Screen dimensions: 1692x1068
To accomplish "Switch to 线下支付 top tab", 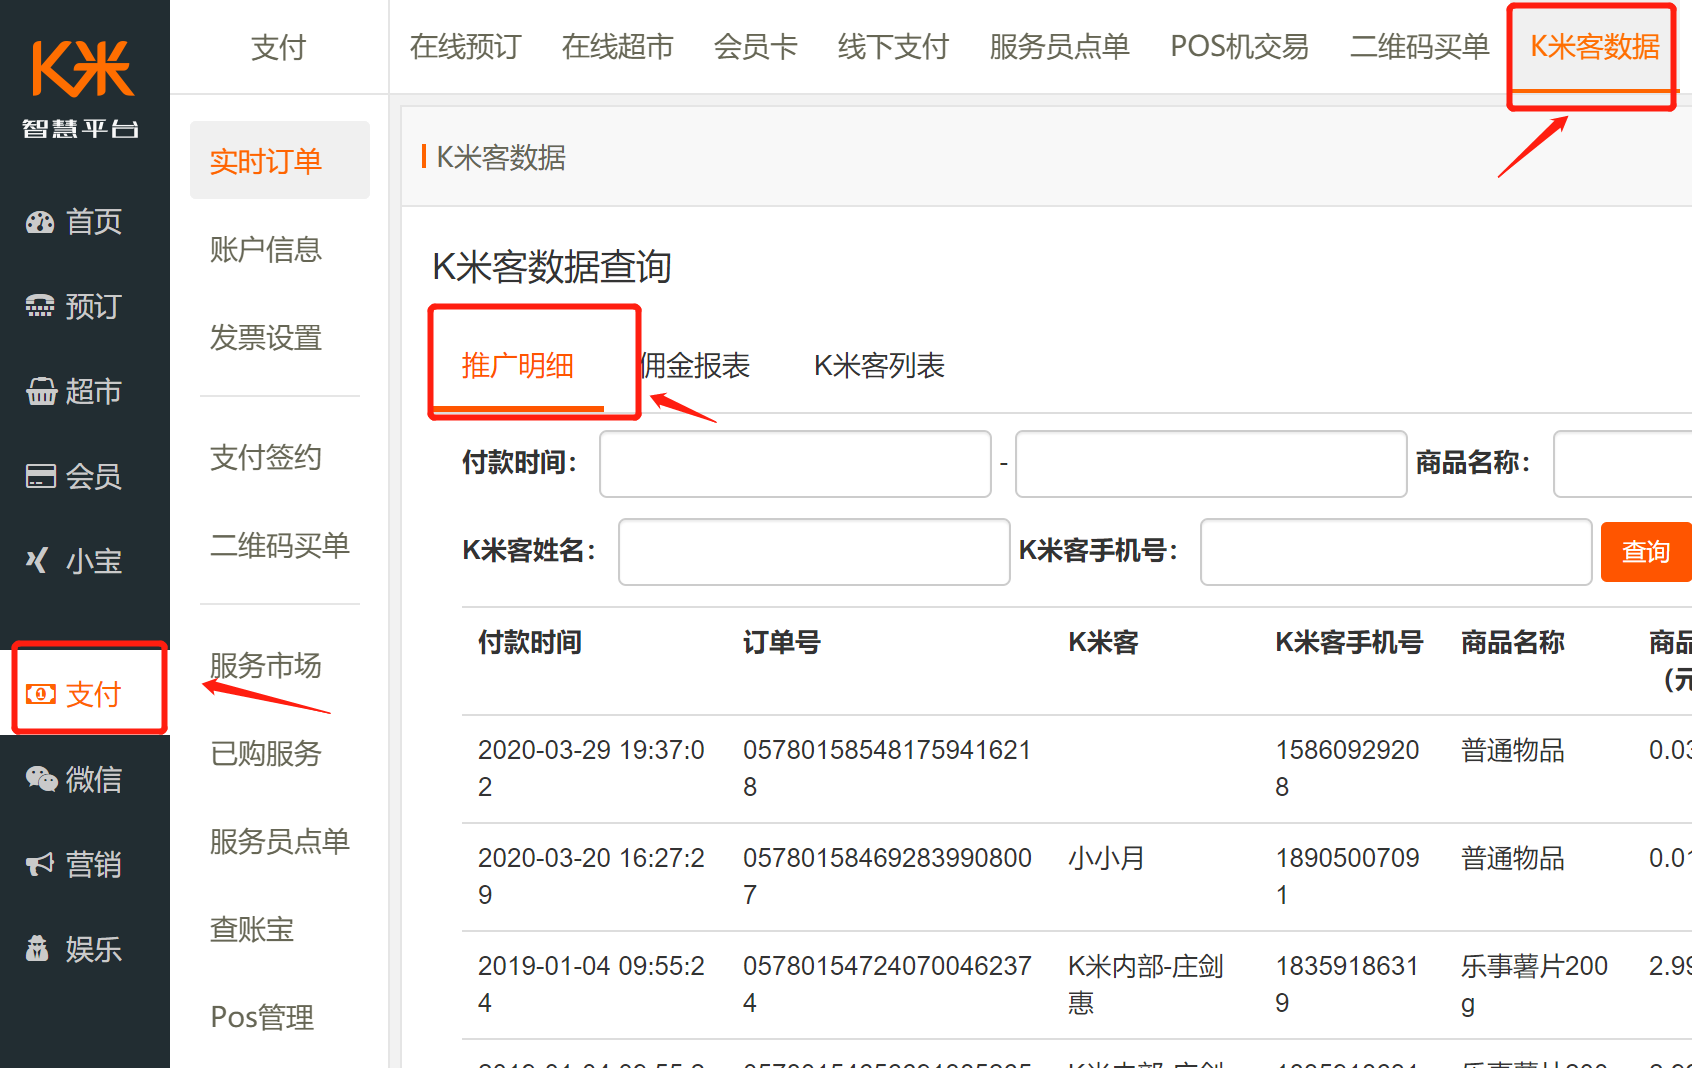I will coord(893,47).
